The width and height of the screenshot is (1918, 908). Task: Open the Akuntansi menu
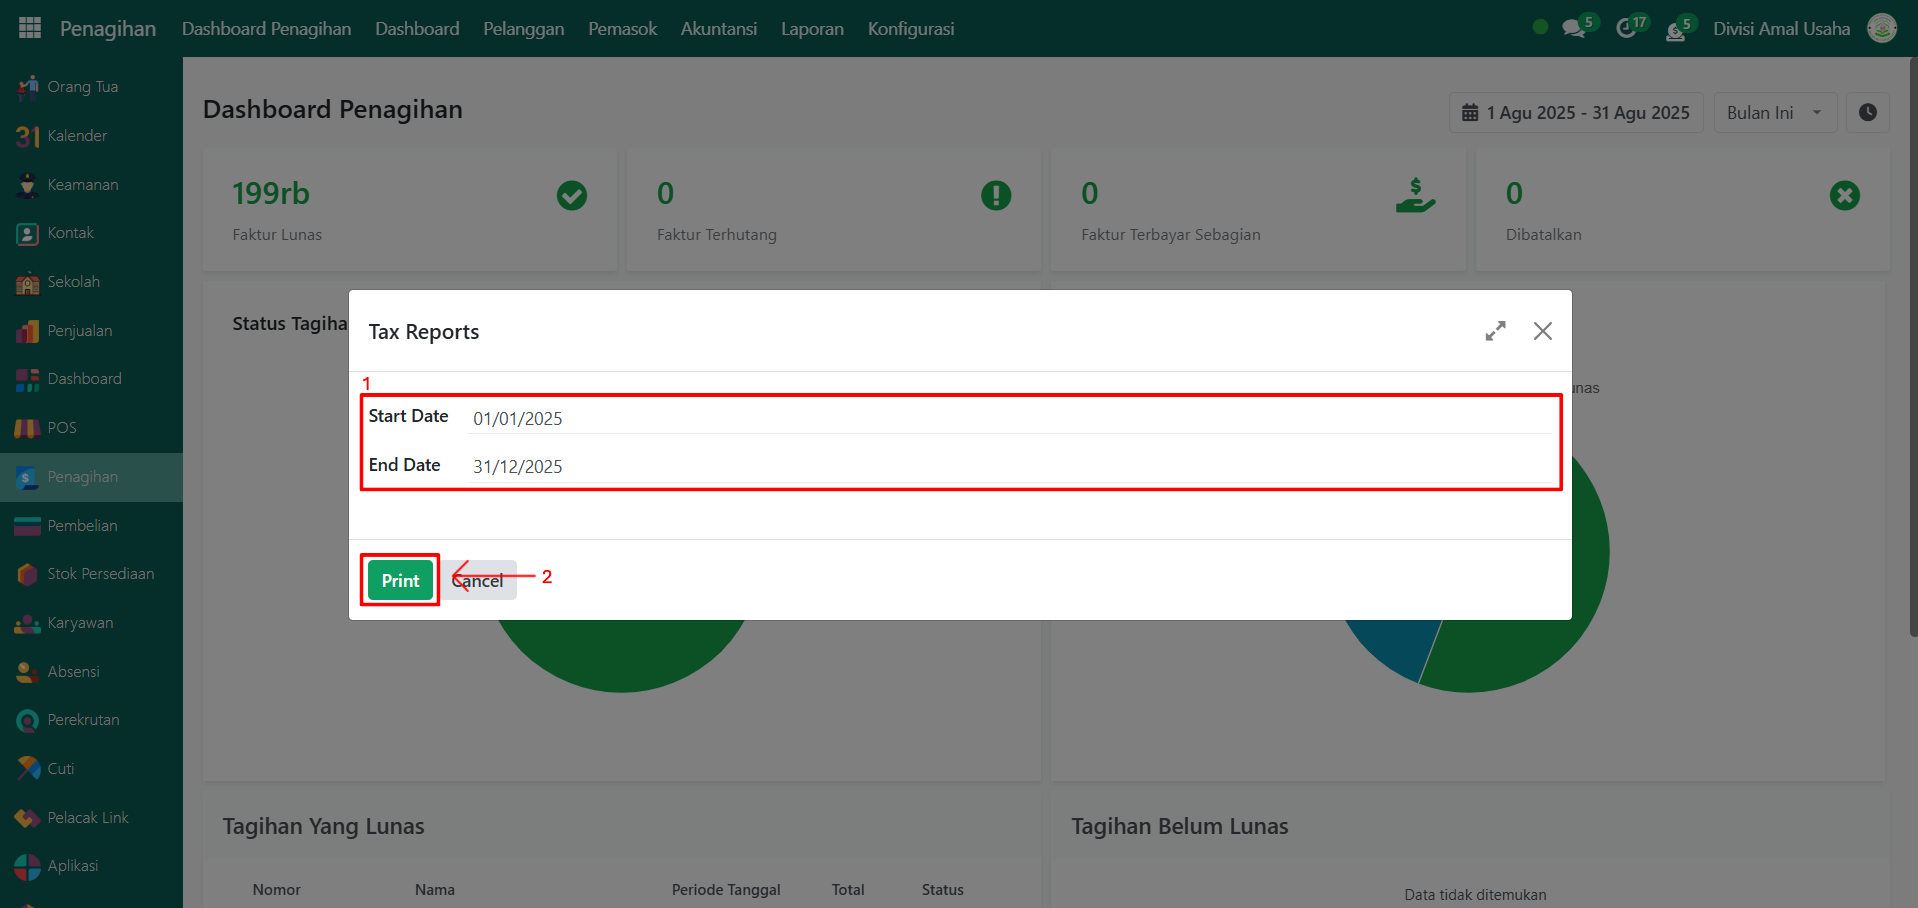click(x=718, y=29)
